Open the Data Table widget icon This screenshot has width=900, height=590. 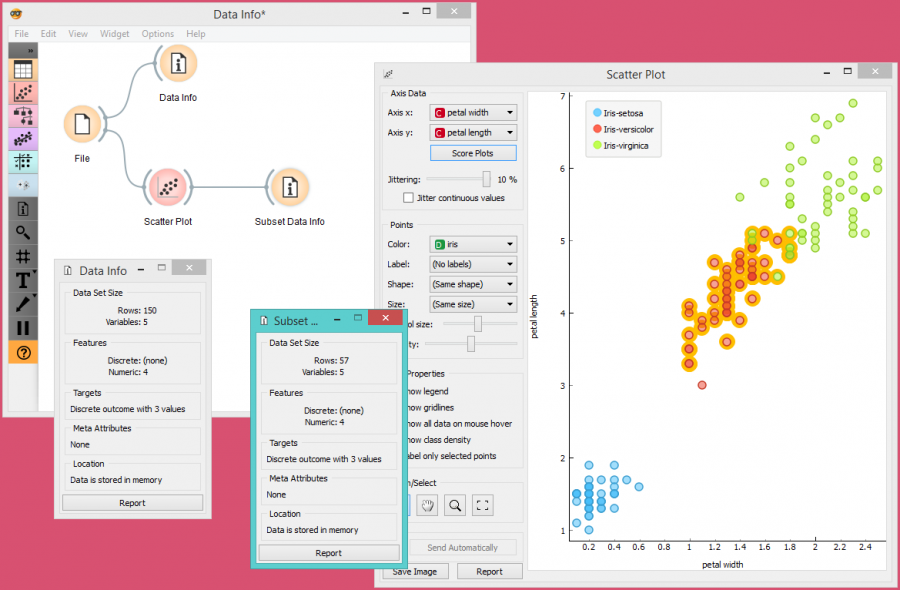(22, 70)
